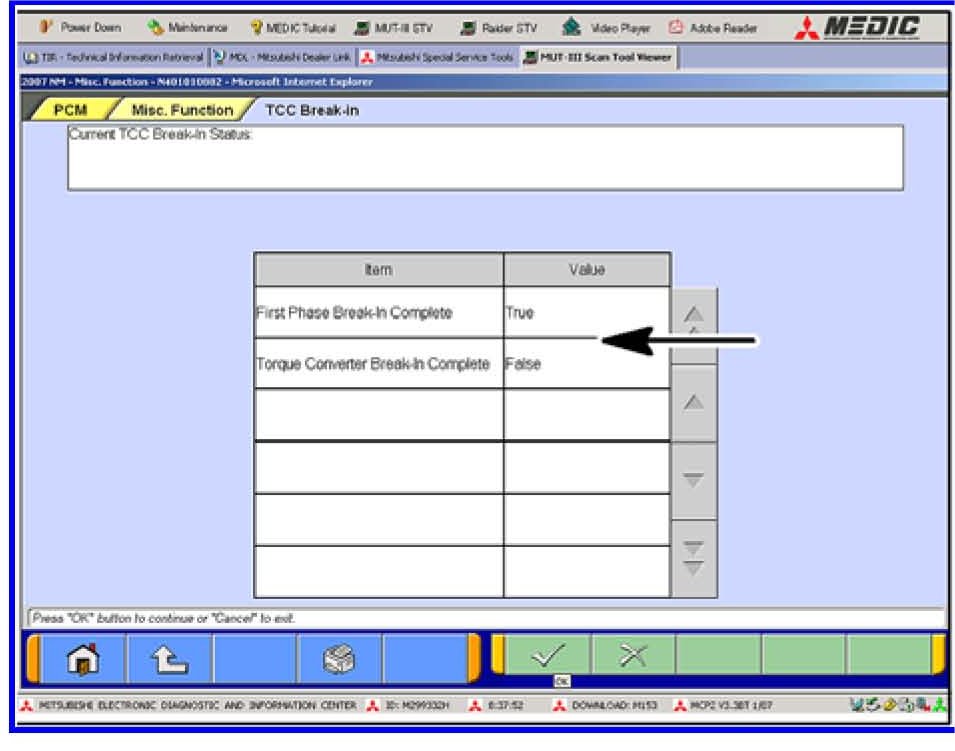Open Adobe Reader shortcut
Screen dimensions: 955x751
[718, 28]
